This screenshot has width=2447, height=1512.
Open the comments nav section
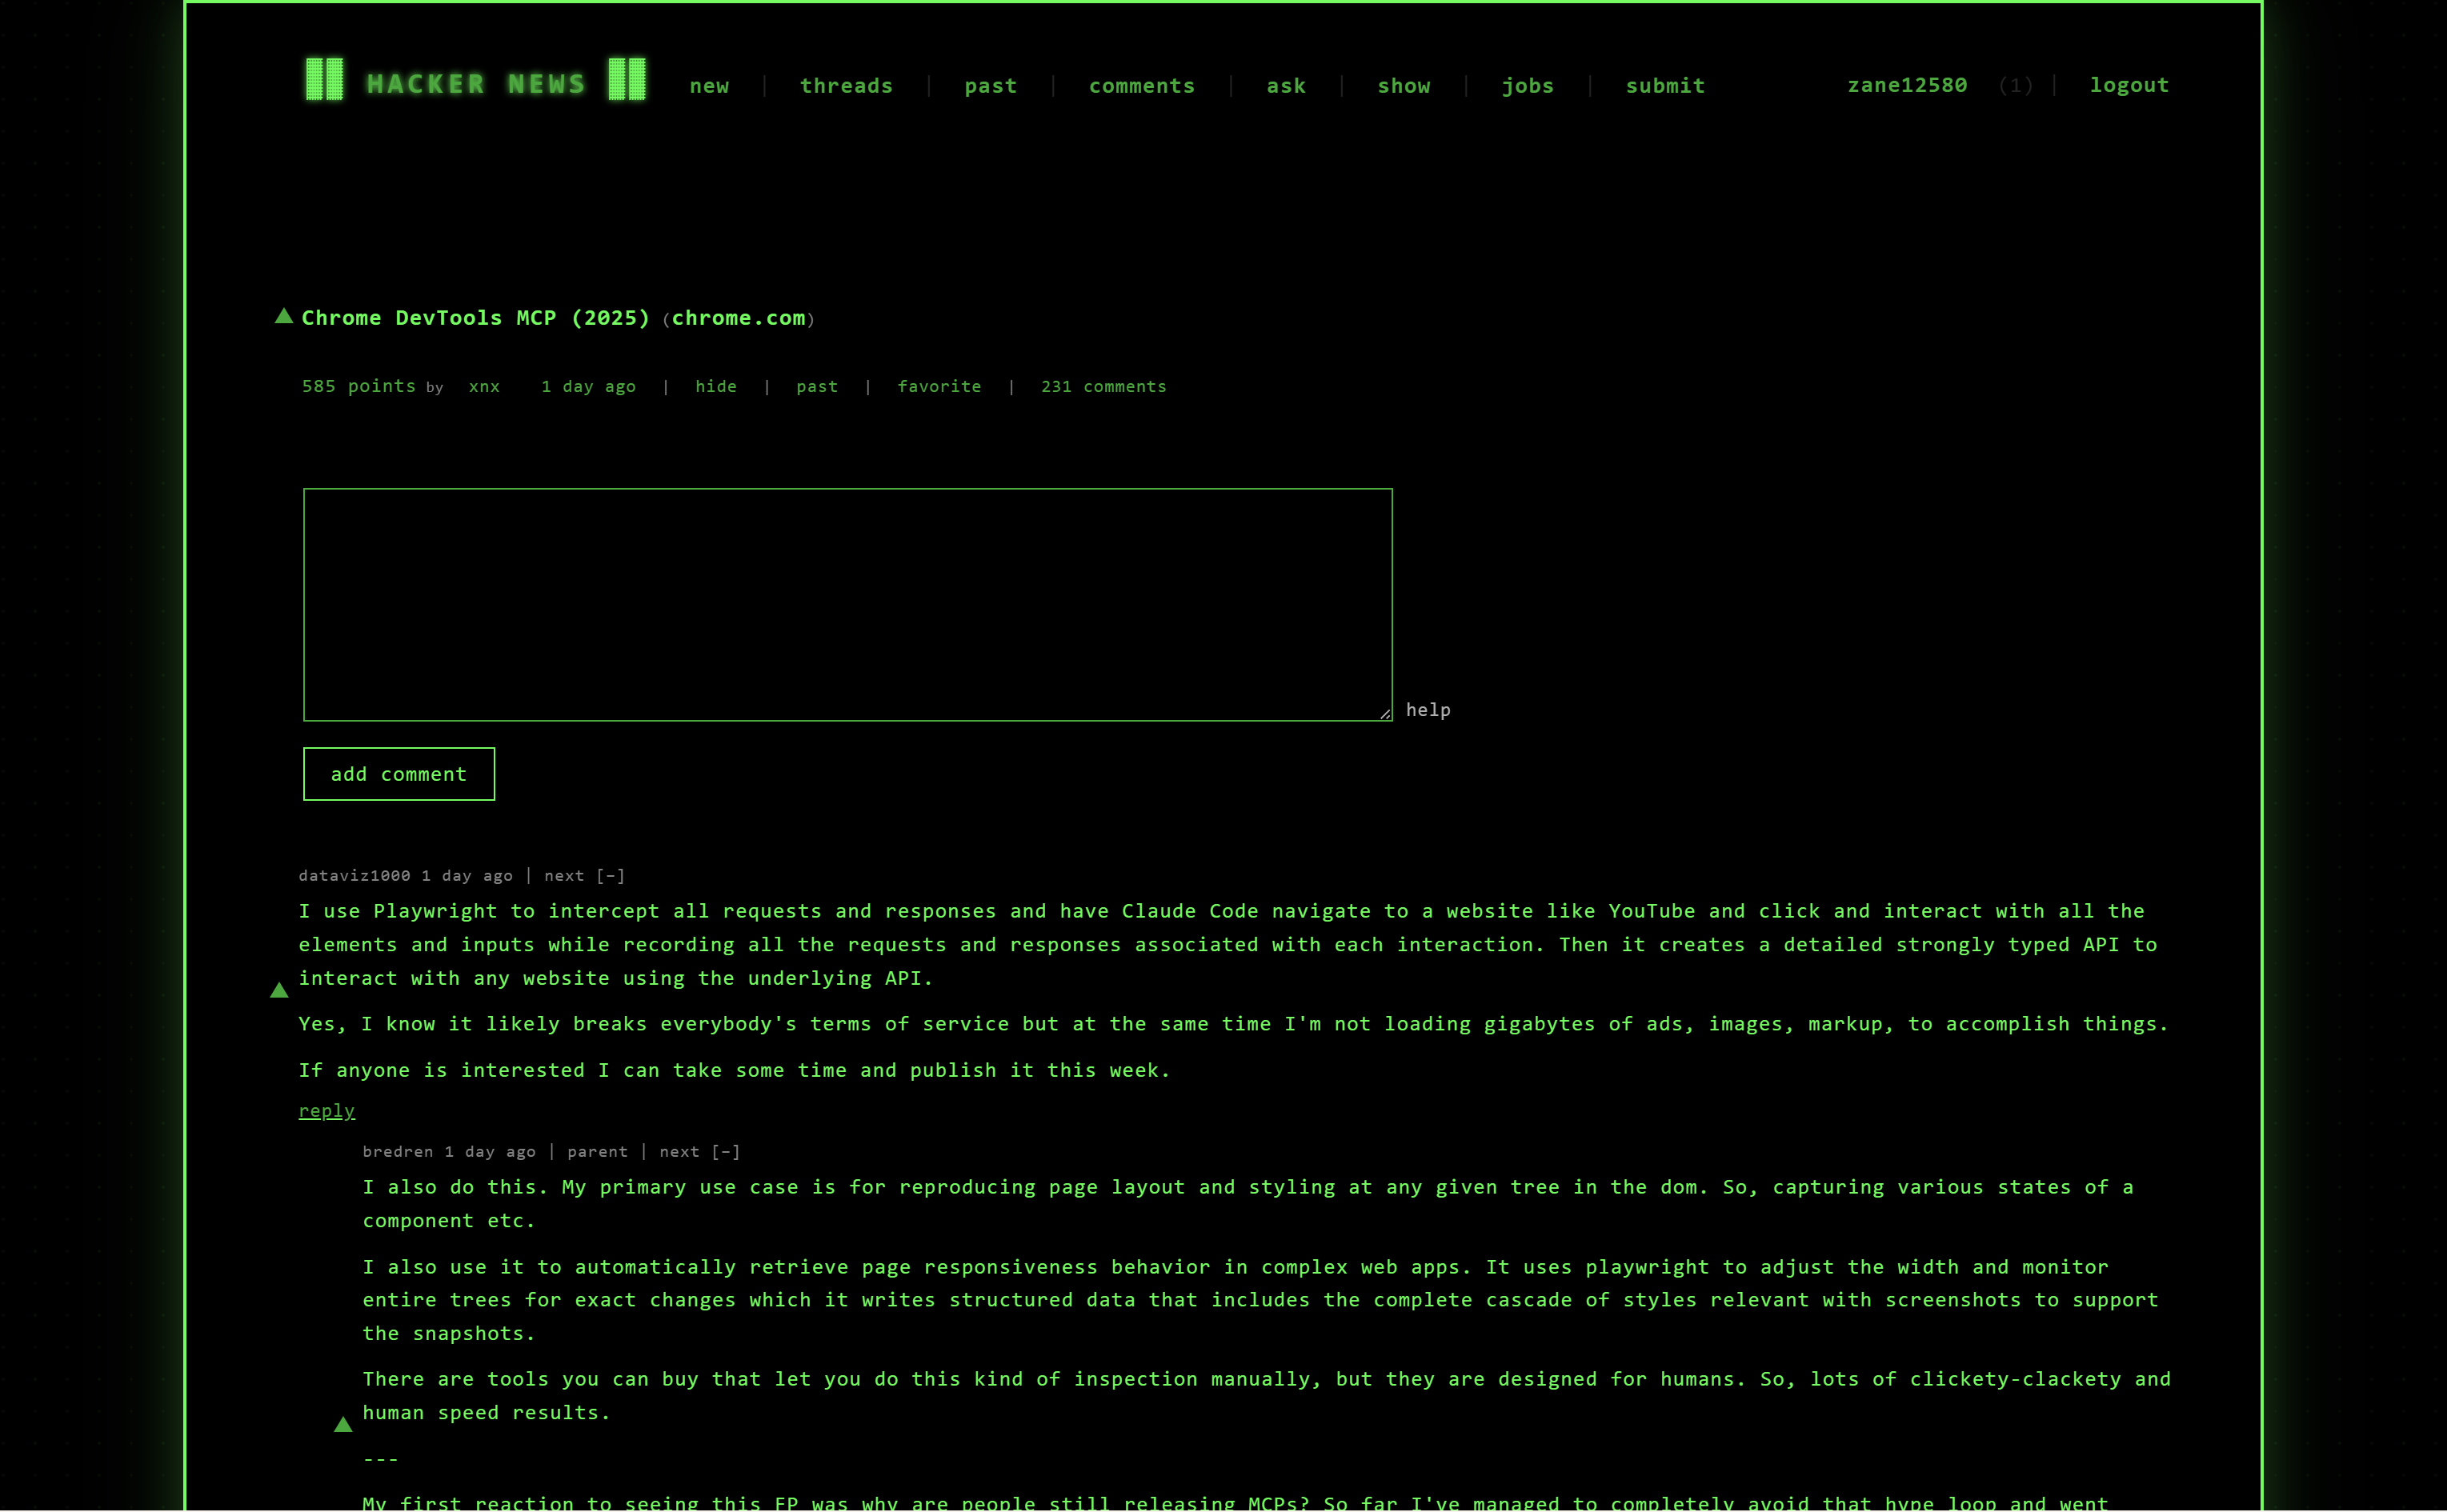(x=1141, y=86)
